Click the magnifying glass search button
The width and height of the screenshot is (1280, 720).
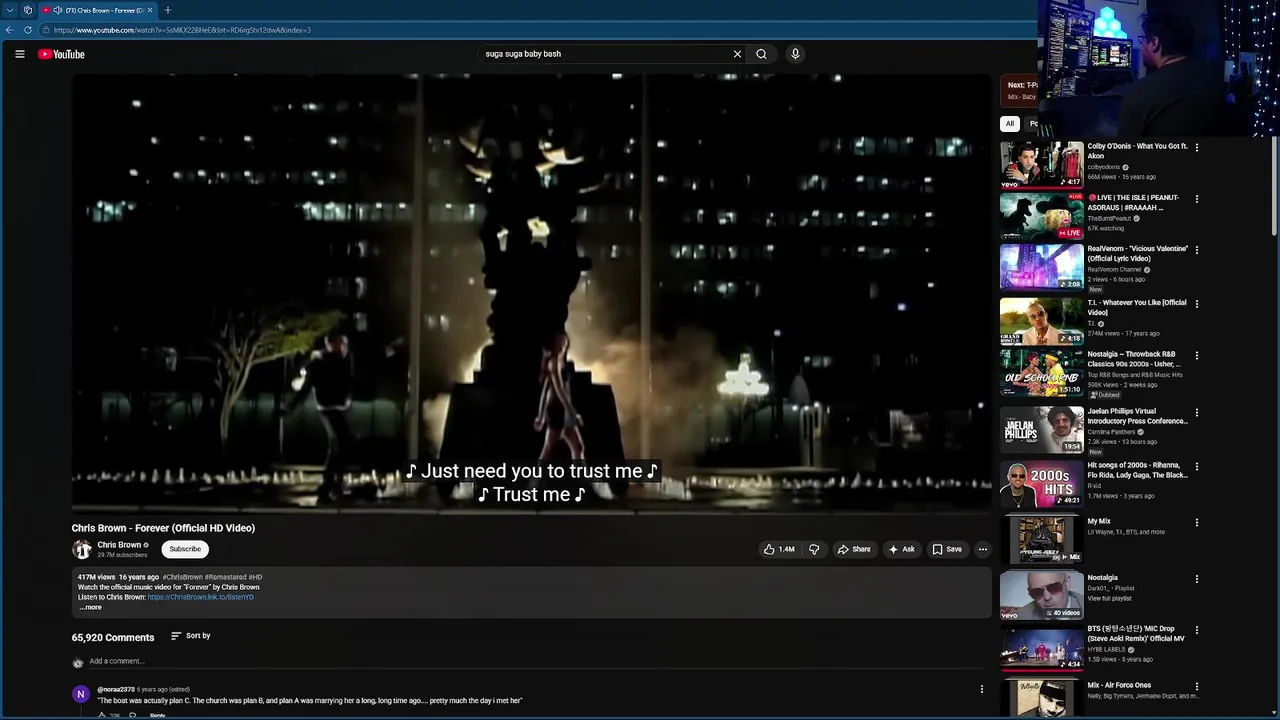pyautogui.click(x=761, y=54)
